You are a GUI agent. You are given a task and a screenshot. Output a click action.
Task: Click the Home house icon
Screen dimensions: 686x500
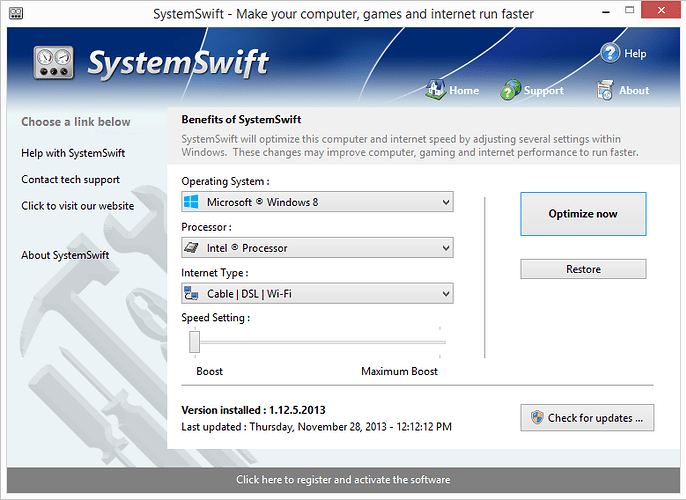pos(435,90)
